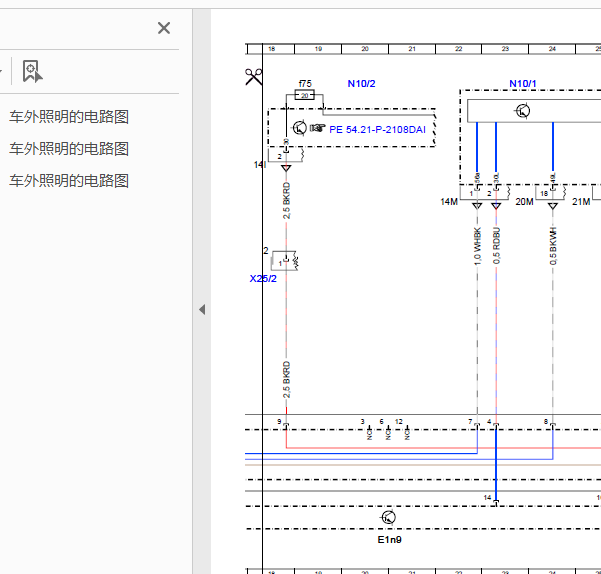The width and height of the screenshot is (601, 574).
Task: Click column 21 in the top ruler
Action: coord(412,49)
